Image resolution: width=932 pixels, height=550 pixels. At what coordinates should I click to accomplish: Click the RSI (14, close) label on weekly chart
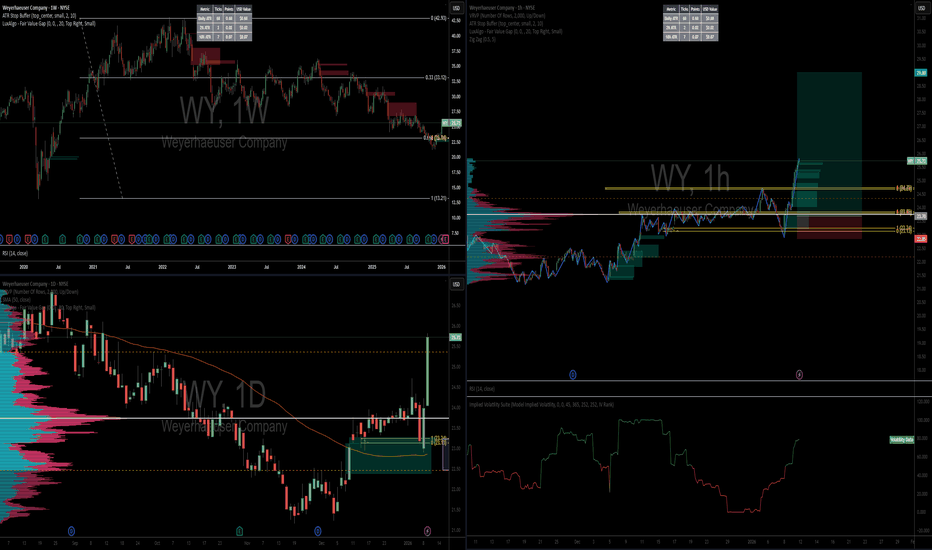coord(15,253)
